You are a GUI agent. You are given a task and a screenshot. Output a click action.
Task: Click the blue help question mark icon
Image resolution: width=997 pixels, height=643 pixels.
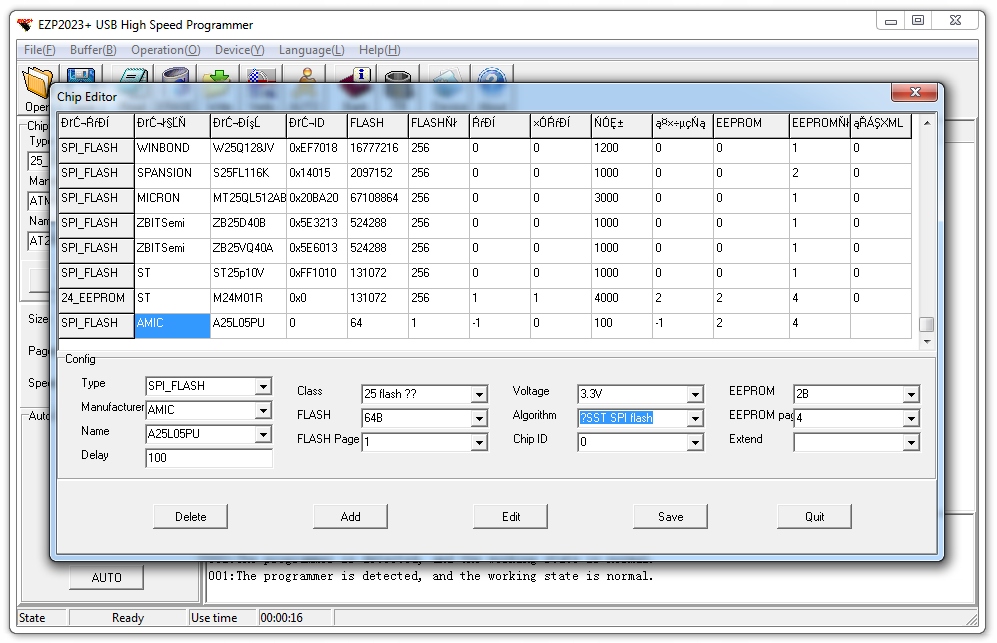[490, 76]
